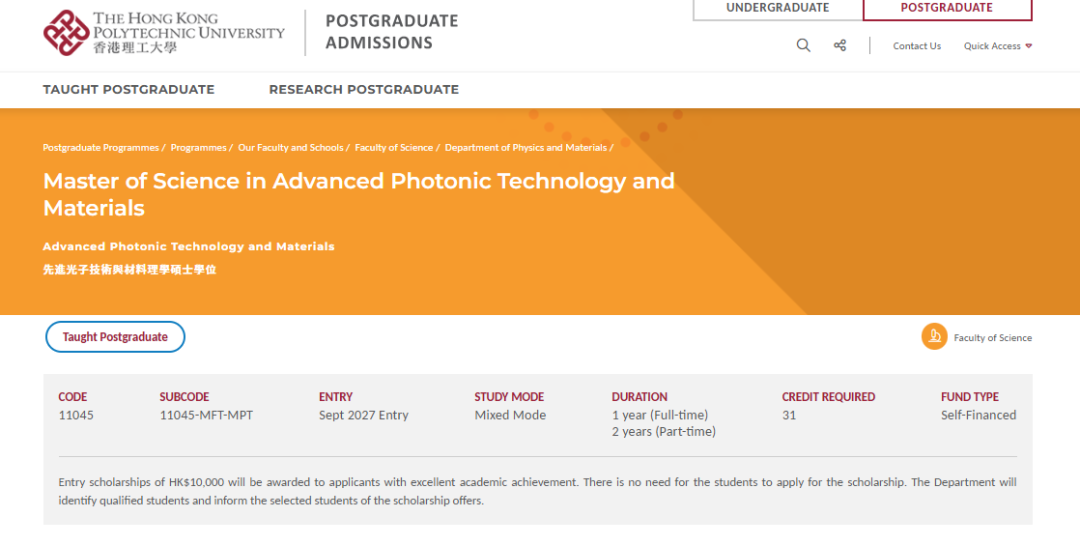Click the Postgraduate Admissions site title
Viewport: 1080px width, 546px height.
click(392, 32)
